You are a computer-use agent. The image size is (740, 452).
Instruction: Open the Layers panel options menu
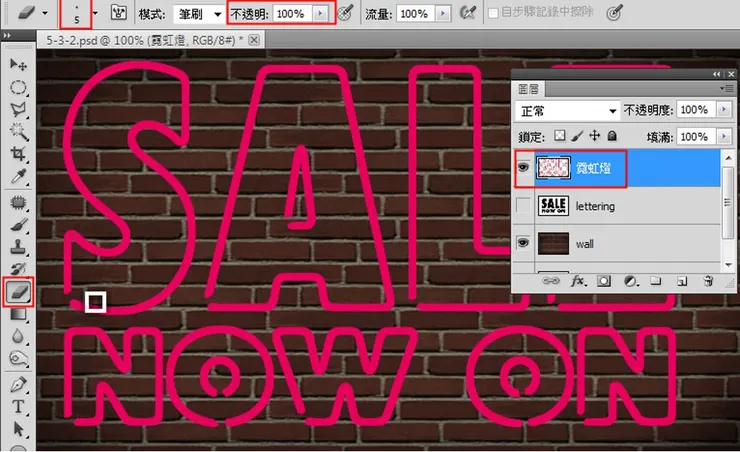click(727, 88)
